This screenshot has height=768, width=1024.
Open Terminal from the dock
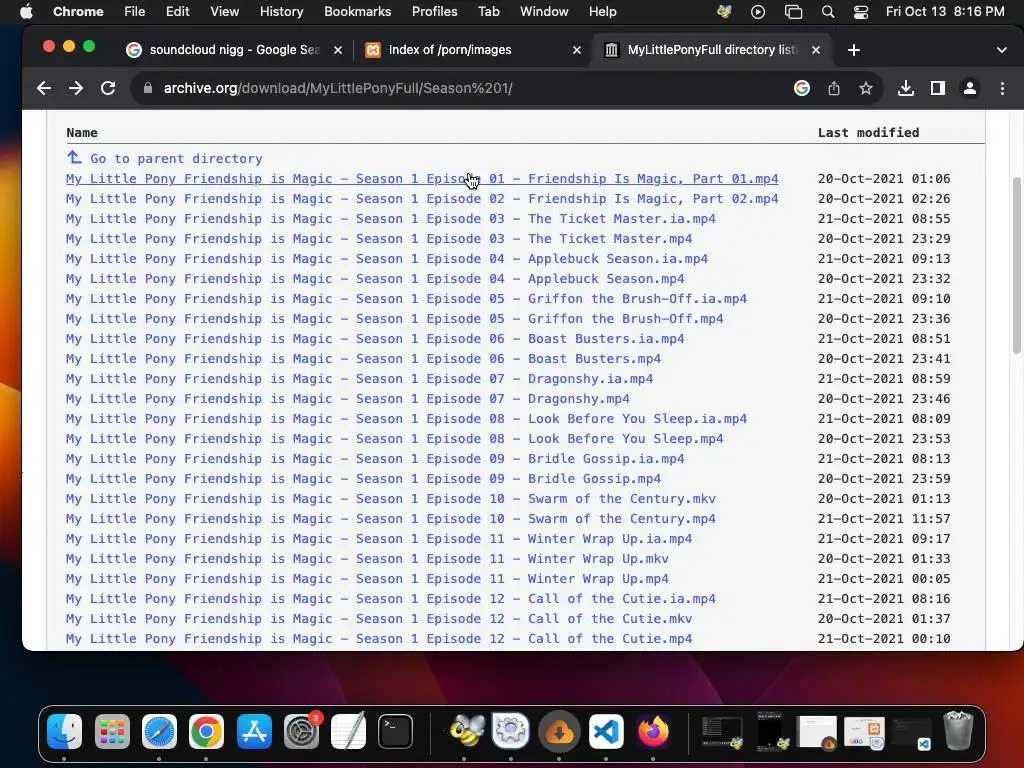pyautogui.click(x=395, y=731)
